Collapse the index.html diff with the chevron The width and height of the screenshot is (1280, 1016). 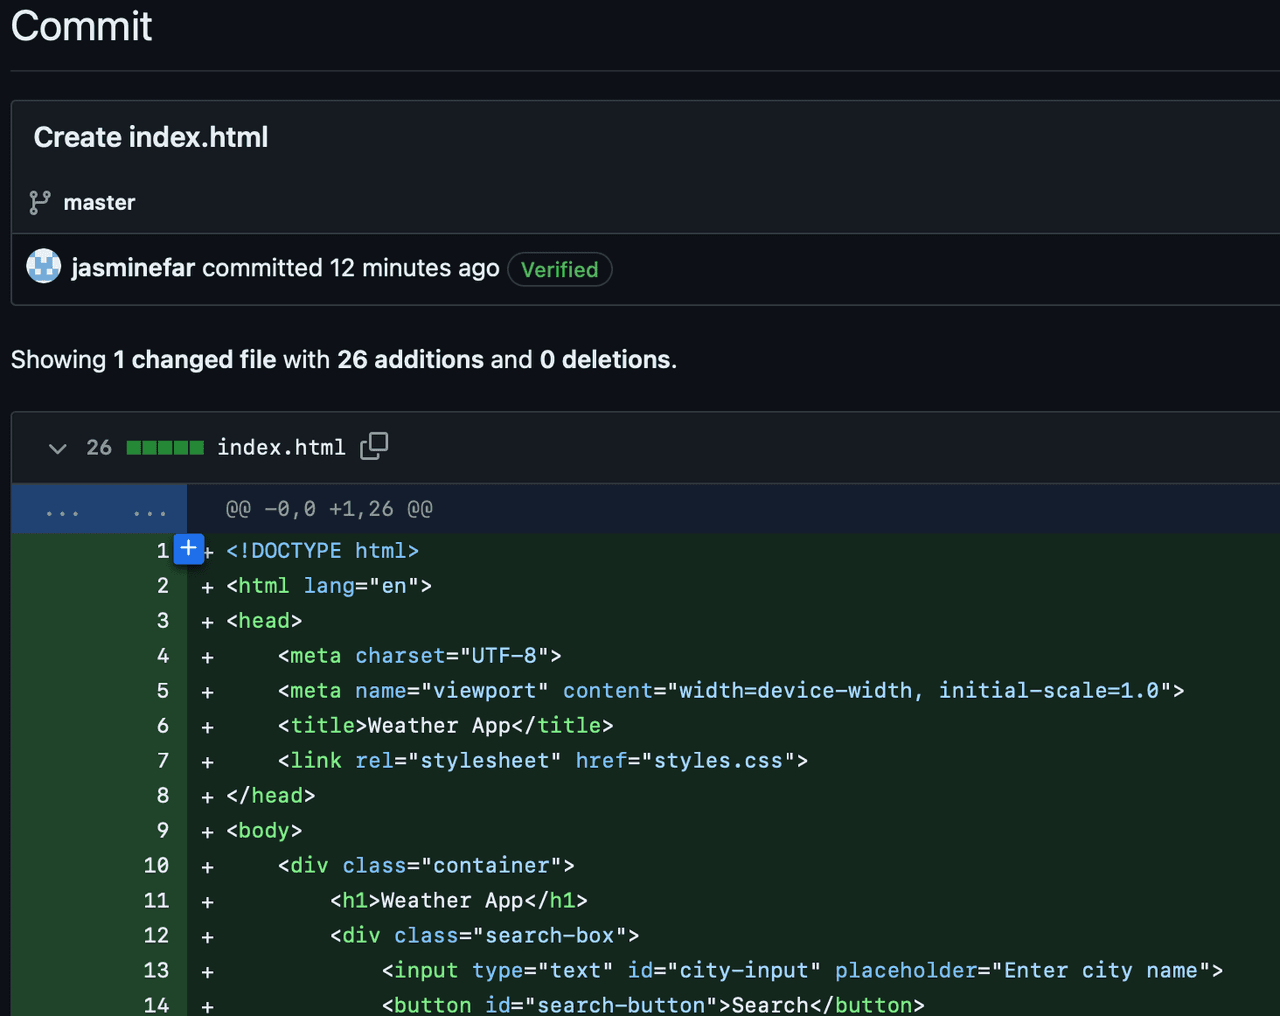pos(57,448)
